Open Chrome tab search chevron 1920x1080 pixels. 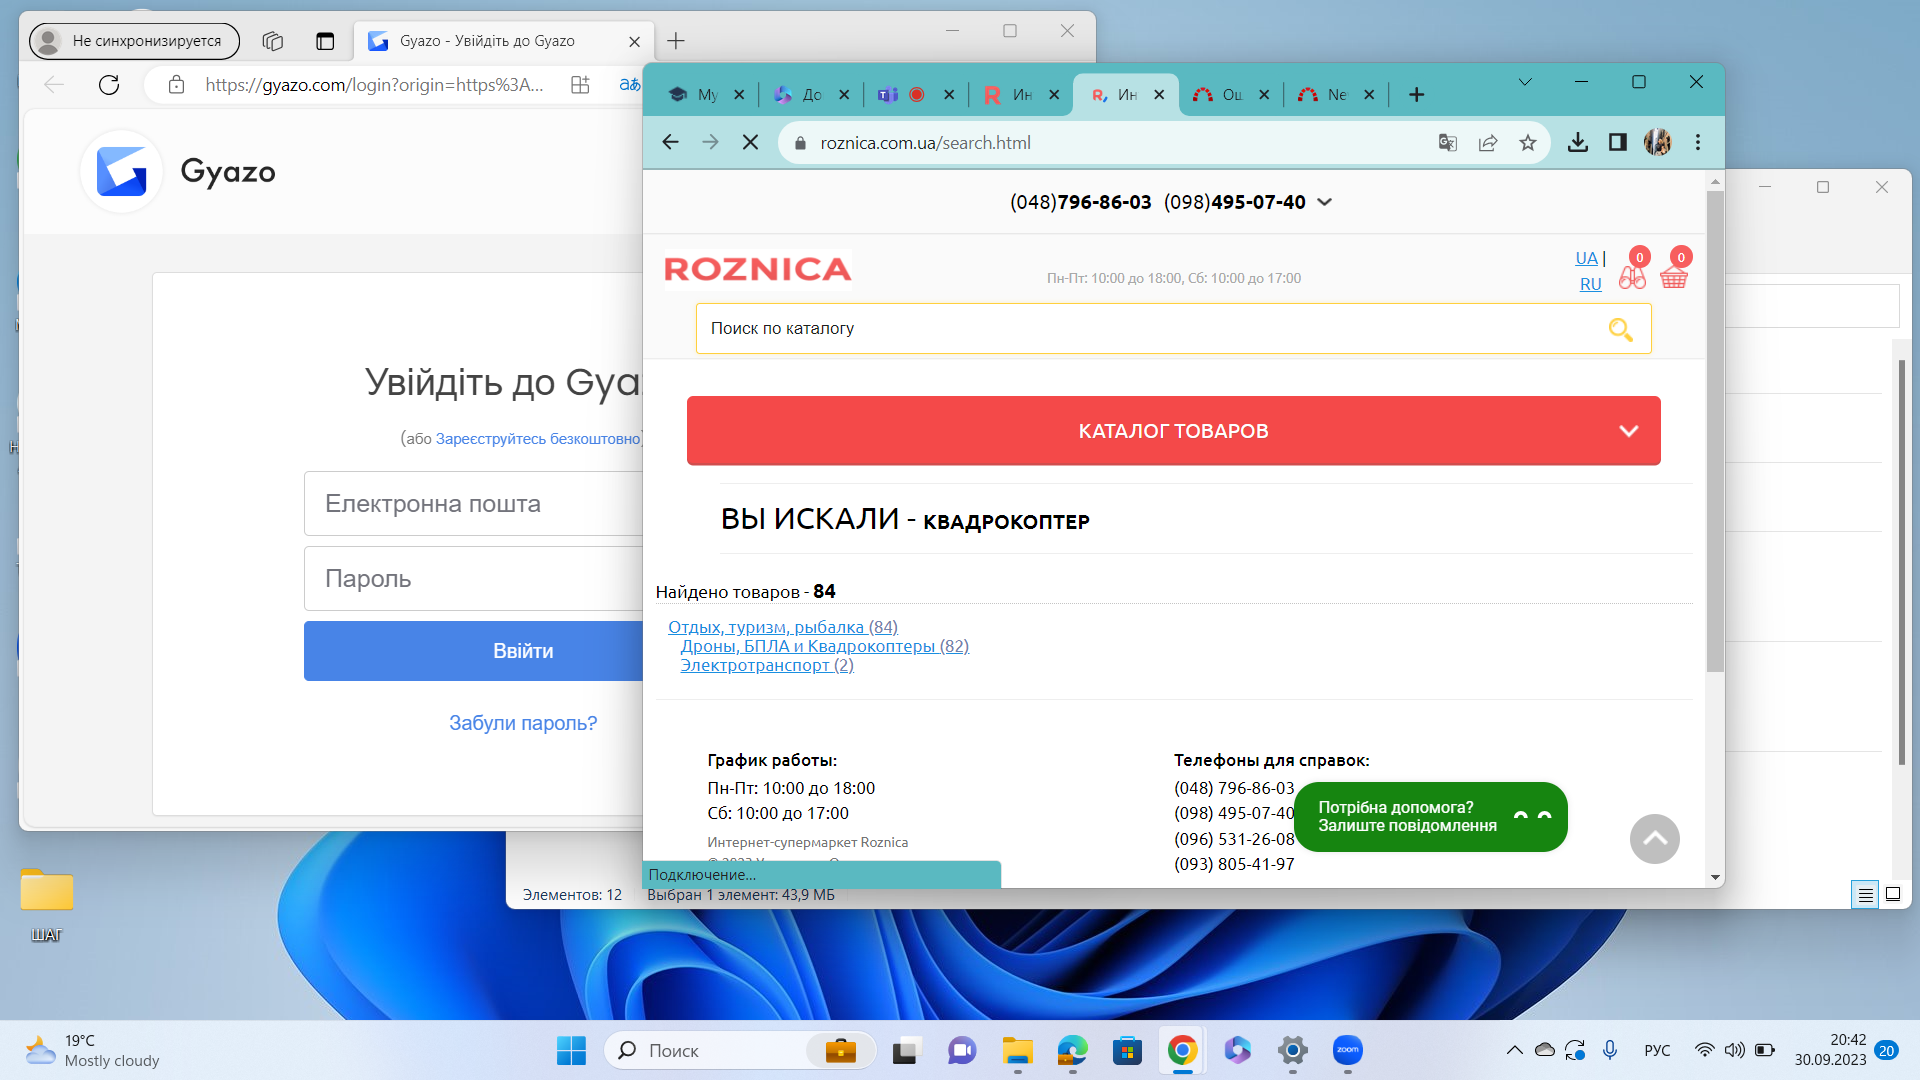pos(1524,82)
